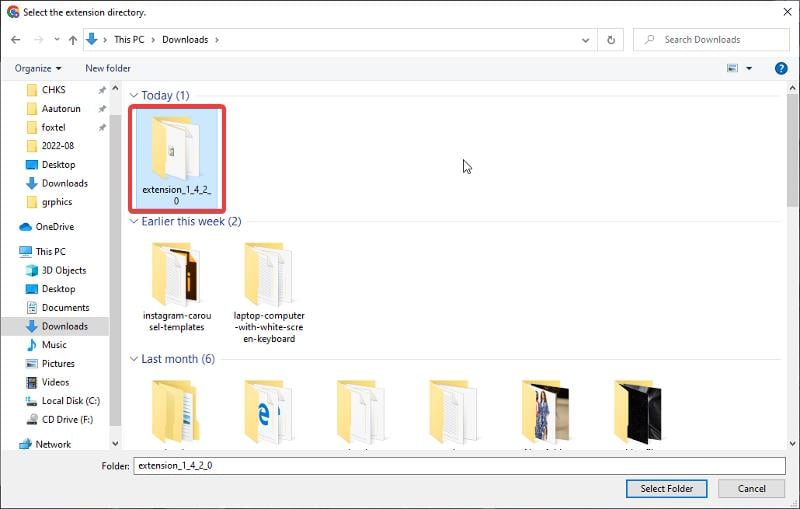Open the Organize menu
The width and height of the screenshot is (800, 509).
point(38,68)
